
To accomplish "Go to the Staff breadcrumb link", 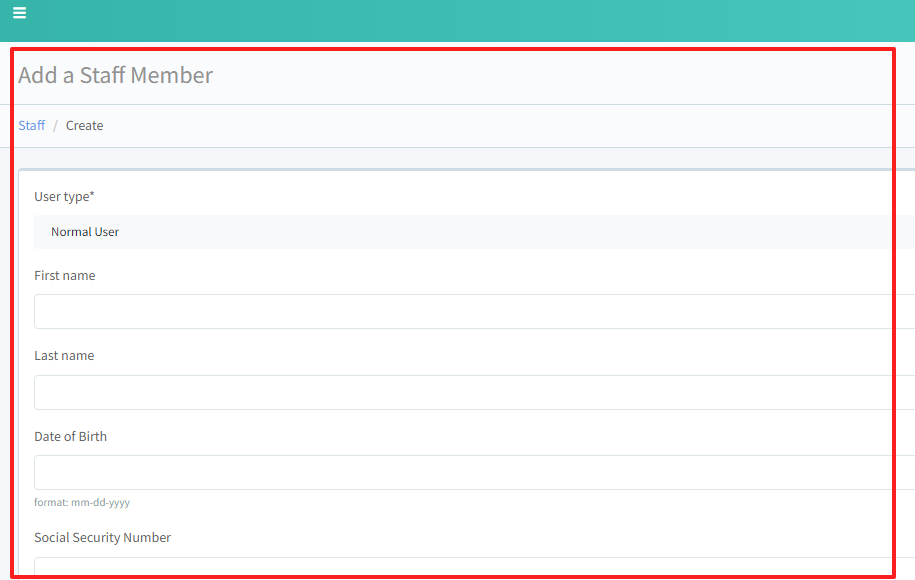I will point(31,126).
